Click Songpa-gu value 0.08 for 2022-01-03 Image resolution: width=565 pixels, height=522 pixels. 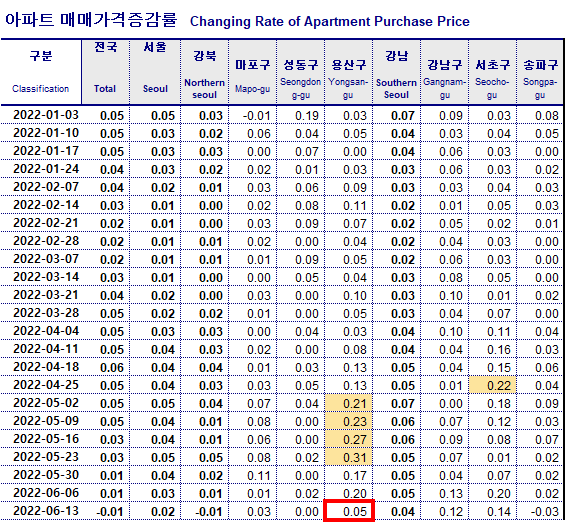point(547,116)
